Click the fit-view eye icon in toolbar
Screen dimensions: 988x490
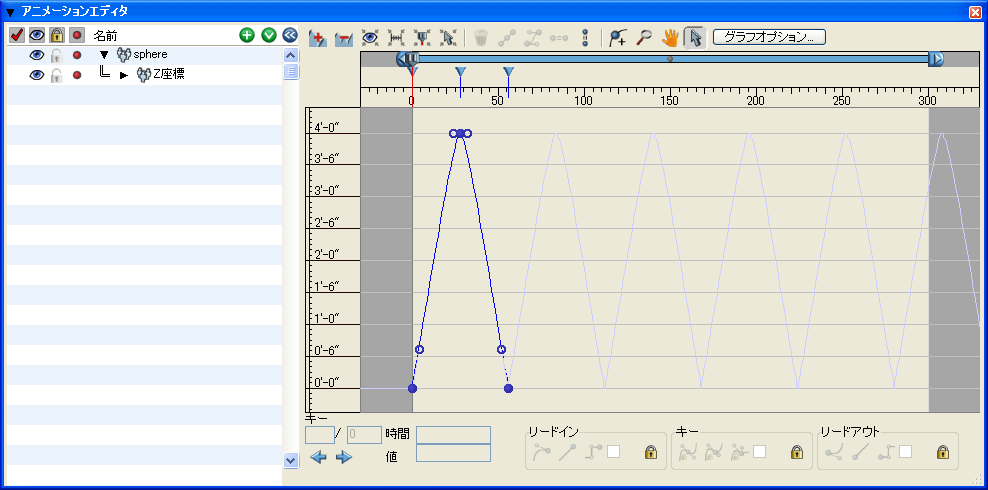click(369, 38)
